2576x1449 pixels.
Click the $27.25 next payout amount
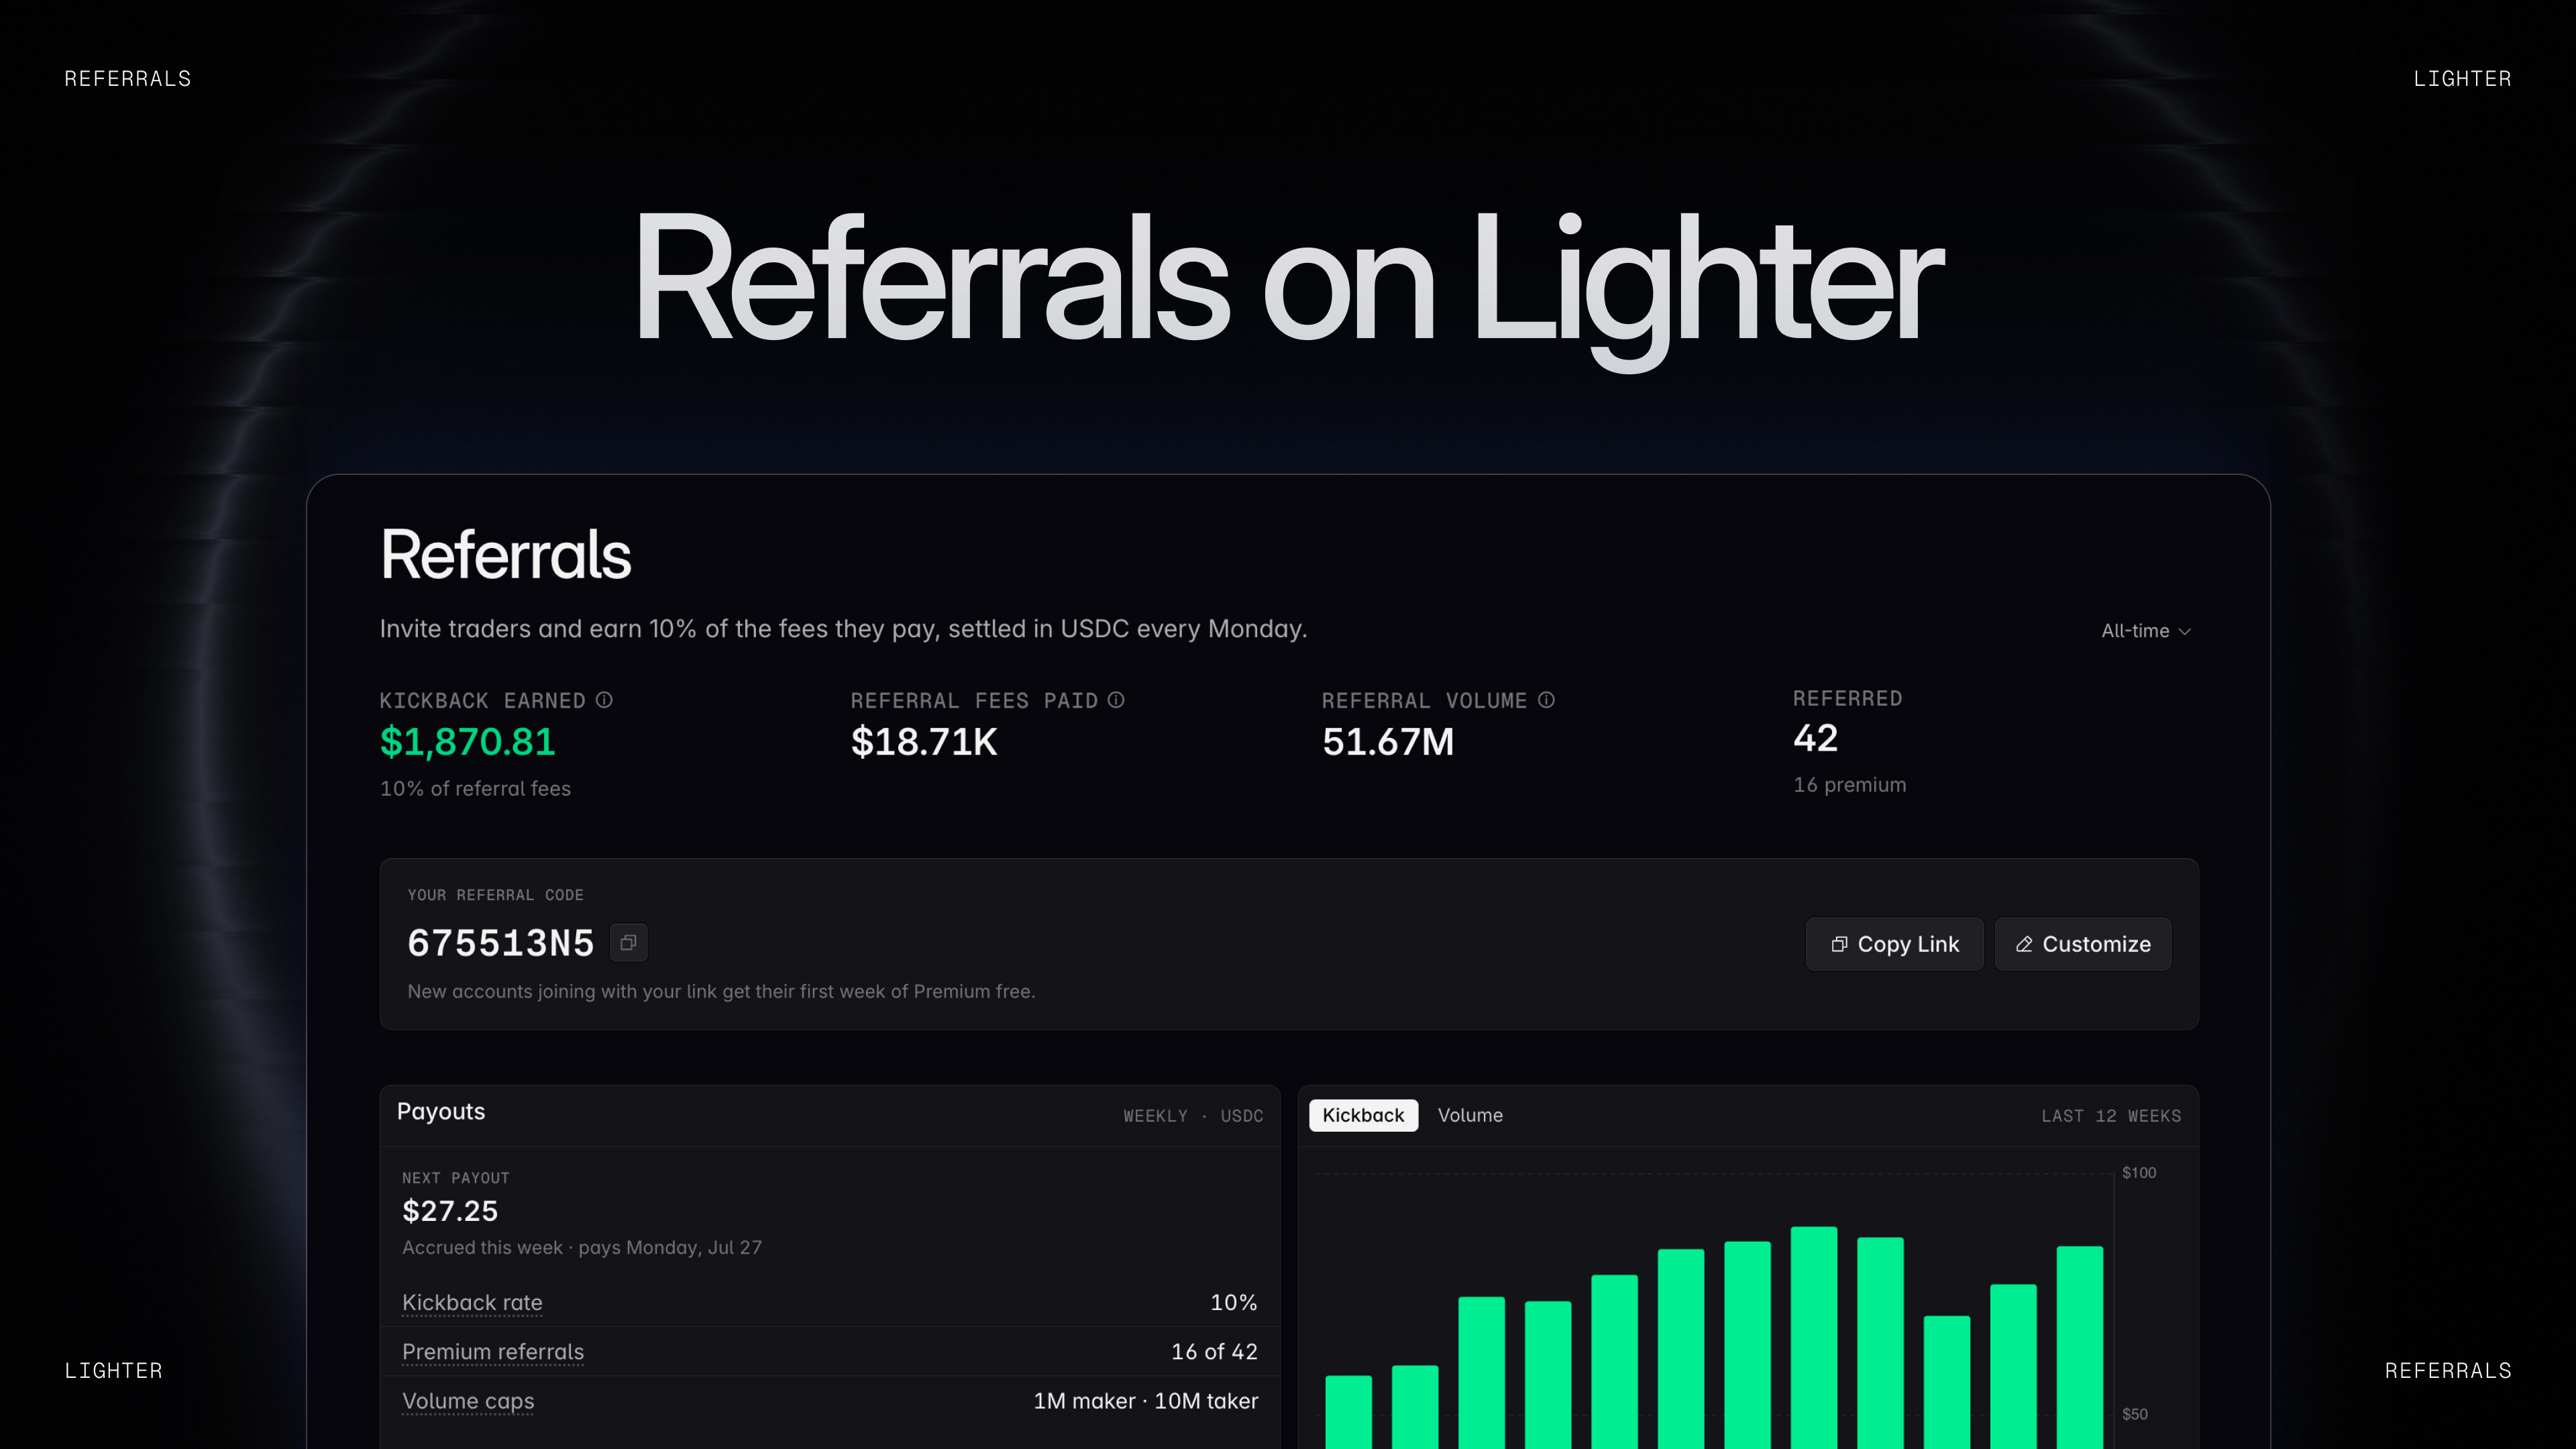450,1211
